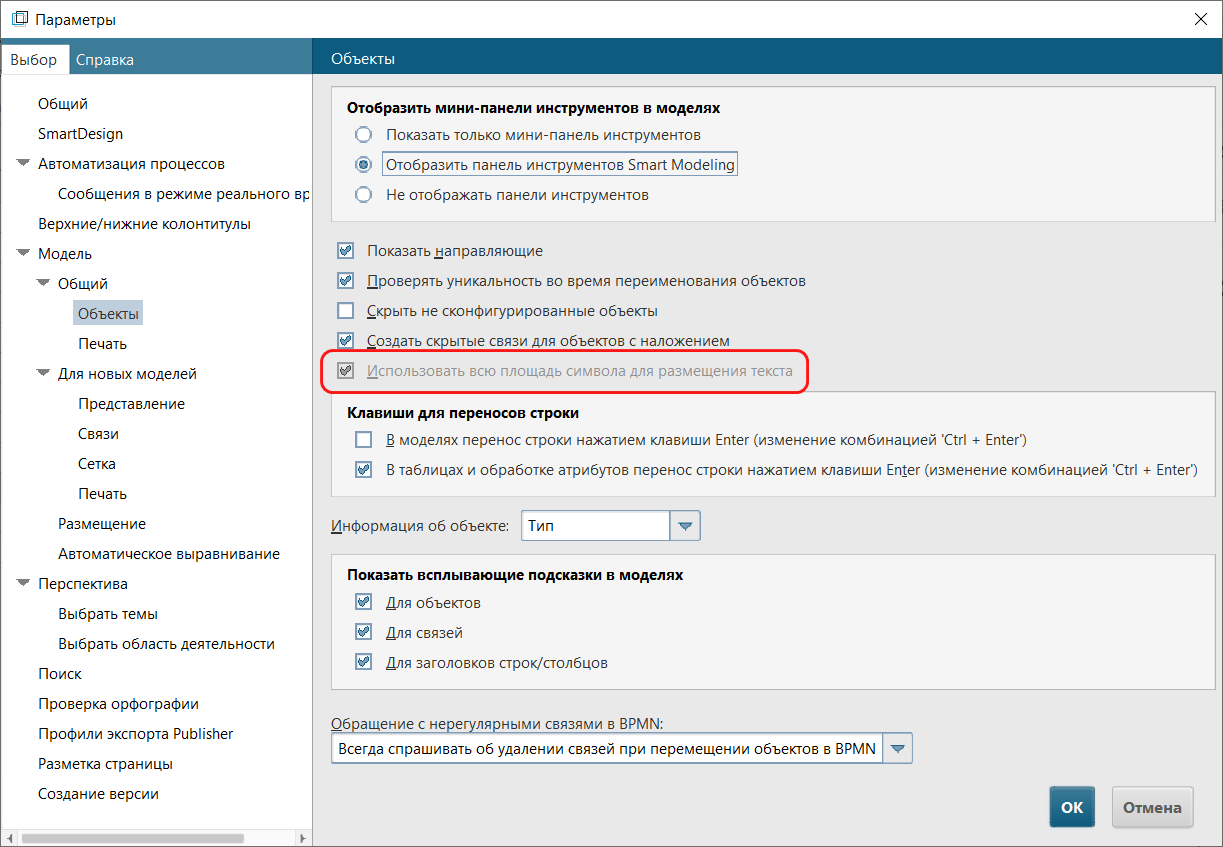Close the Параметры dialog window
Screen dimensions: 1223x847
[1200, 19]
